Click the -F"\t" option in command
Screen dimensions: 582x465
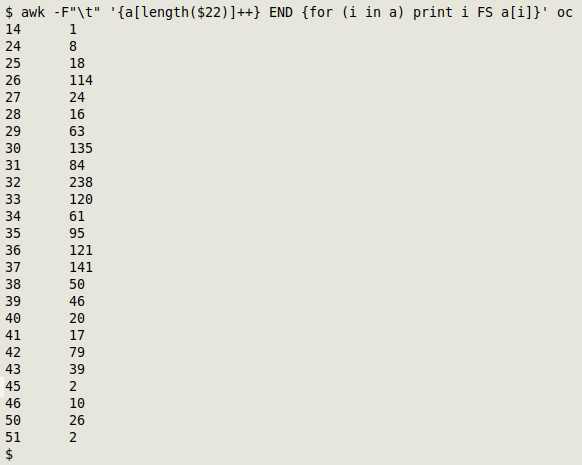[x=77, y=13]
